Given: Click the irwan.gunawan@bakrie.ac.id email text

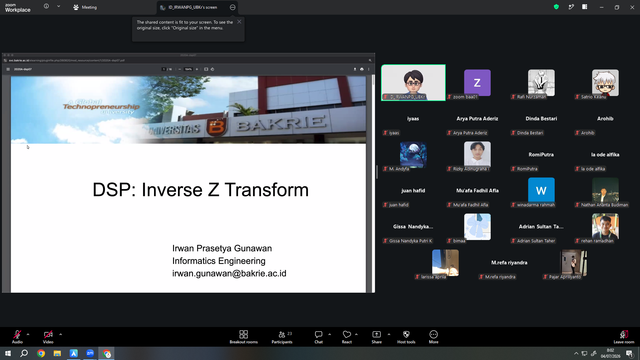Looking at the screenshot, I should click(x=229, y=273).
